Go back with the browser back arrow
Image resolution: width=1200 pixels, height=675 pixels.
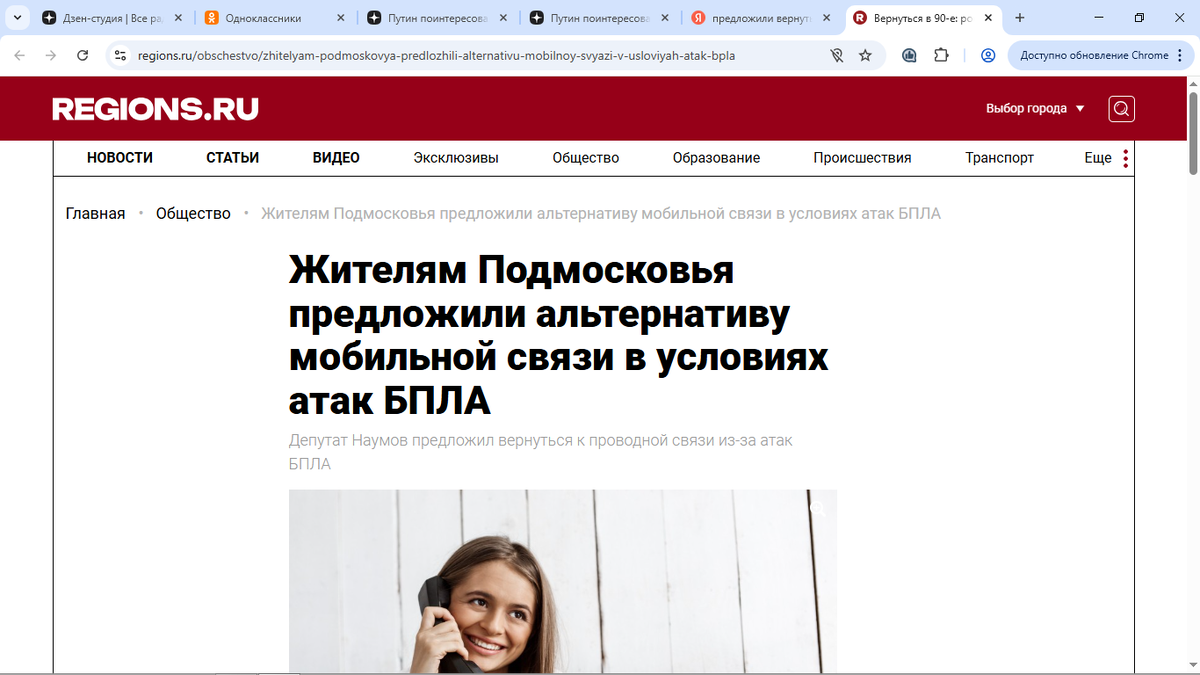(20, 56)
